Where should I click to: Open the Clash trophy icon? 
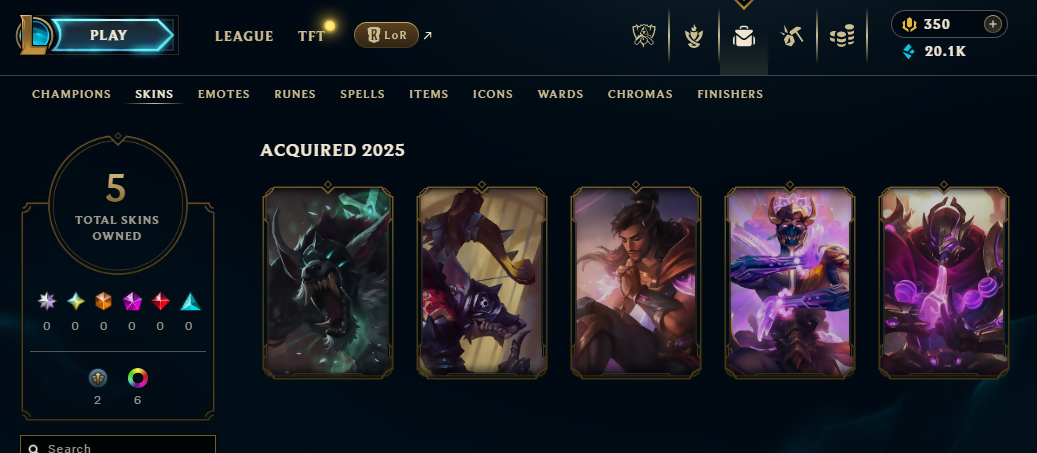click(x=643, y=36)
